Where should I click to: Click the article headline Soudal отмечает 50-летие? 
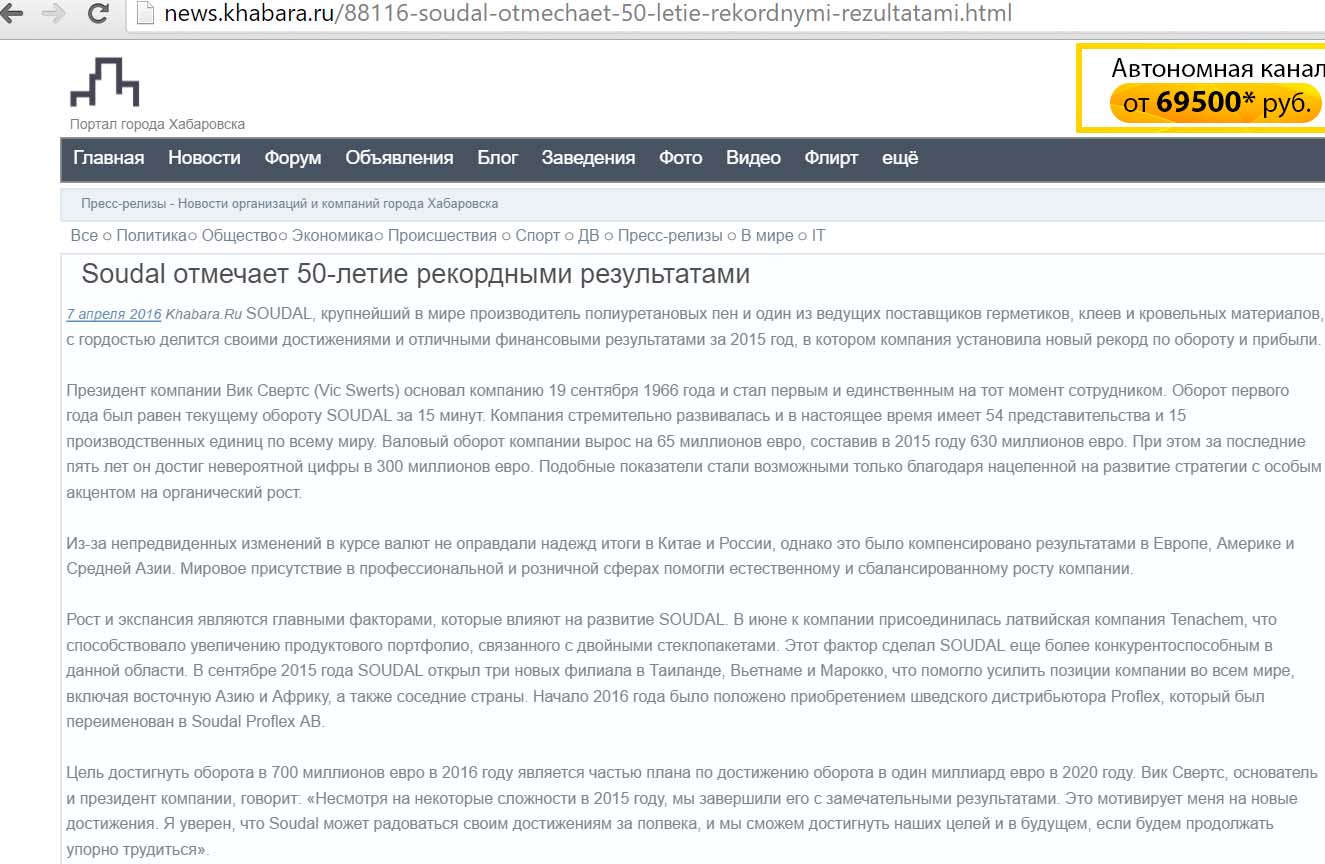415,274
